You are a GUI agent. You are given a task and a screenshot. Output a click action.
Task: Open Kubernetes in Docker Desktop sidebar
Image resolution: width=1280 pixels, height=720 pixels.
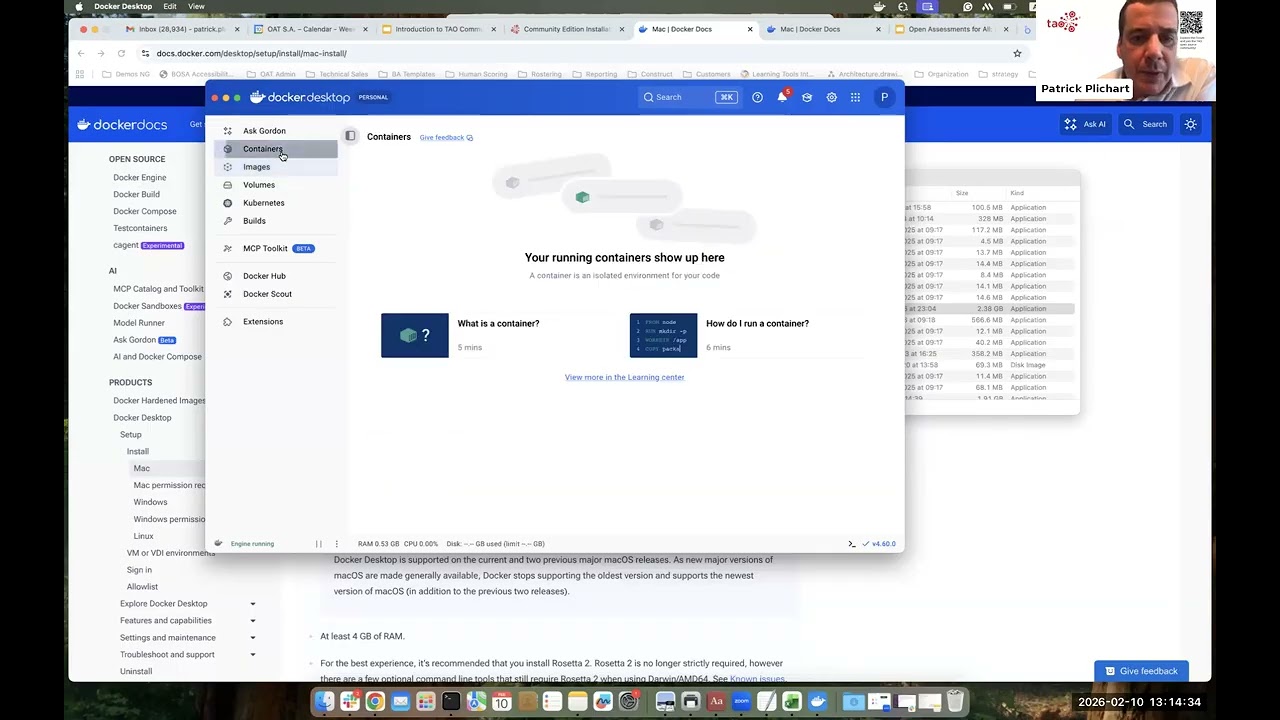263,203
